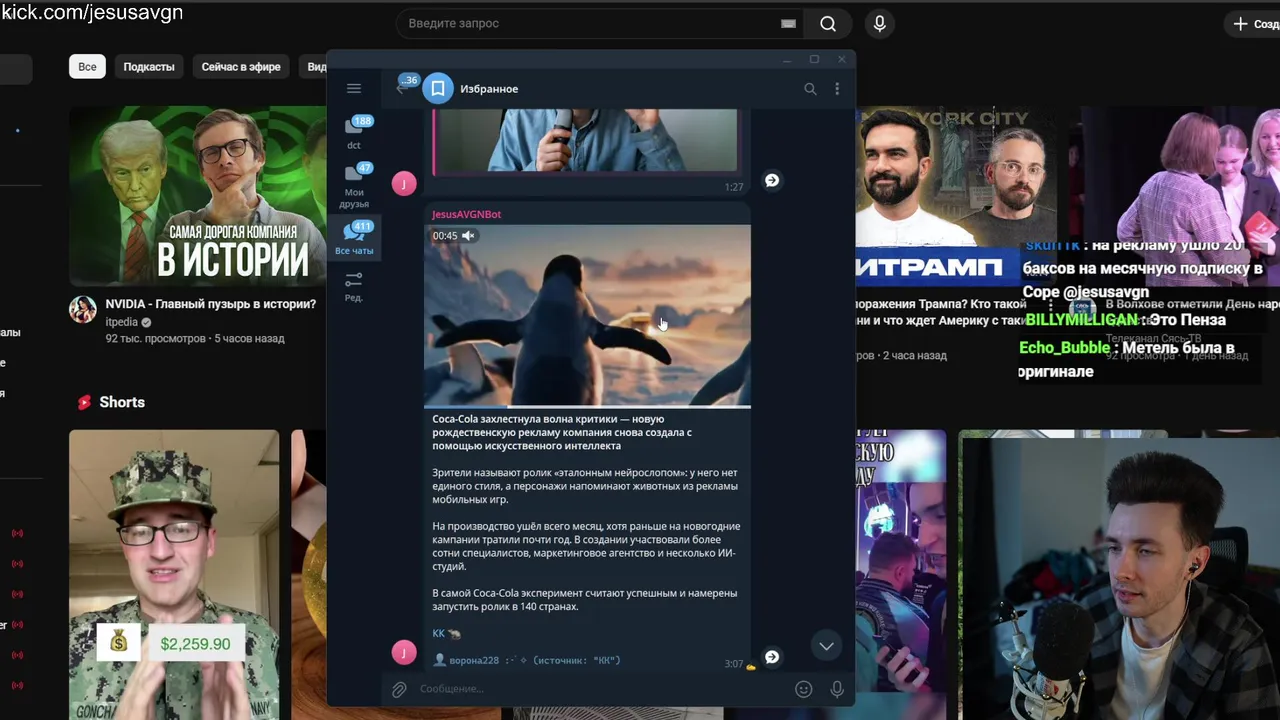Open the three-dot chat options menu
This screenshot has width=1280, height=720.
tap(837, 89)
